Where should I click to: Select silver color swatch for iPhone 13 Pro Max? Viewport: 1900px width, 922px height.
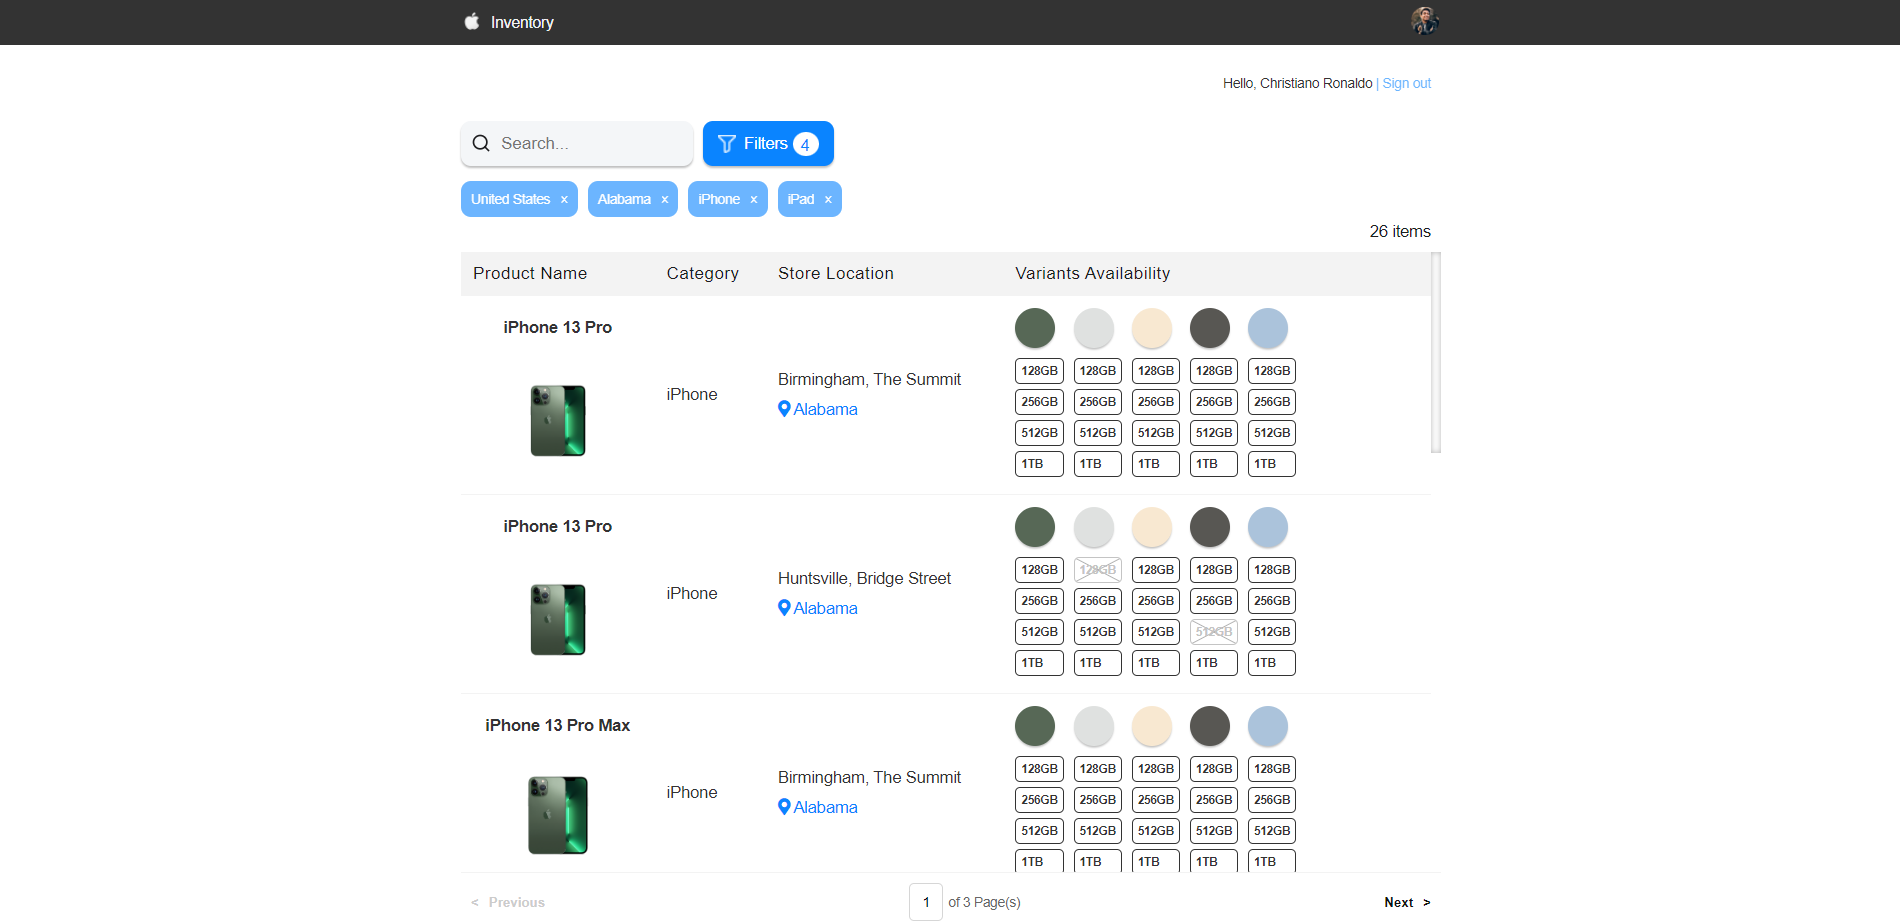(x=1093, y=726)
